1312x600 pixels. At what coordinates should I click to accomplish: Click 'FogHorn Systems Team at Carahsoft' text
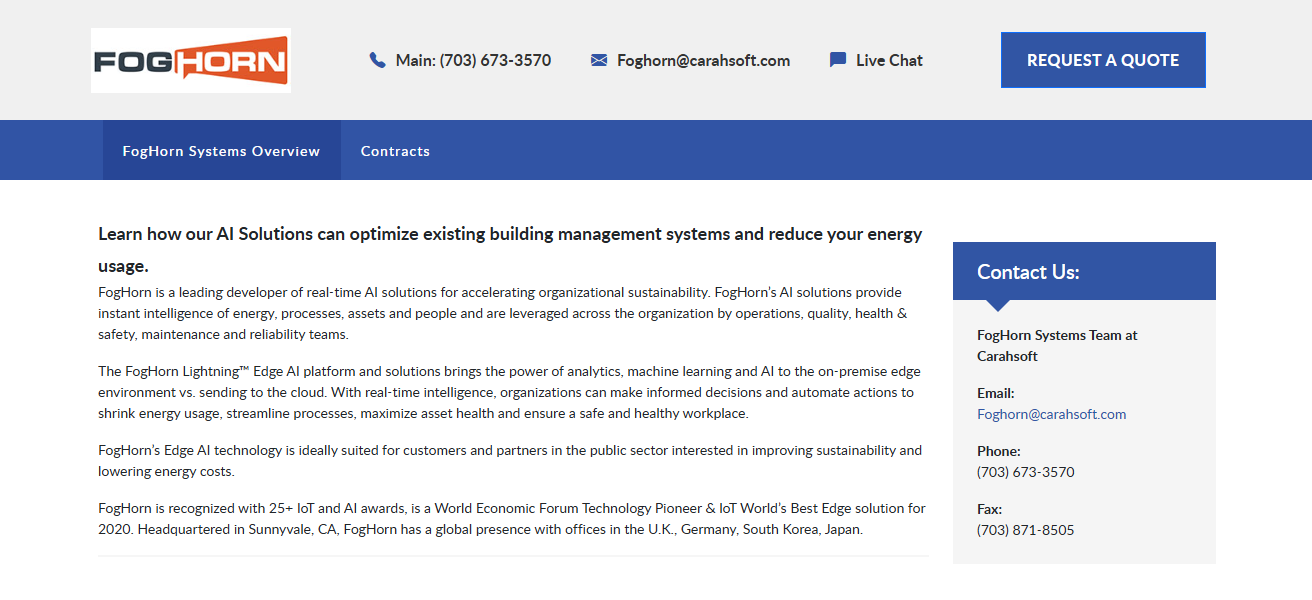pos(1057,345)
